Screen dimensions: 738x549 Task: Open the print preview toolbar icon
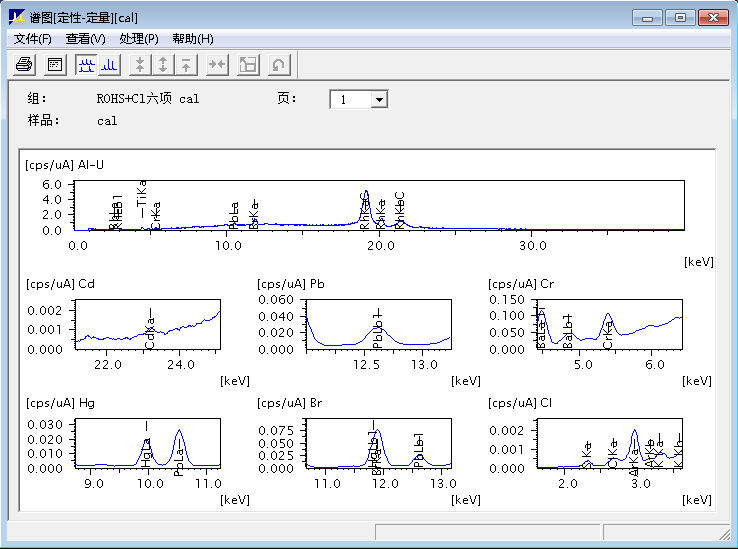(55, 65)
